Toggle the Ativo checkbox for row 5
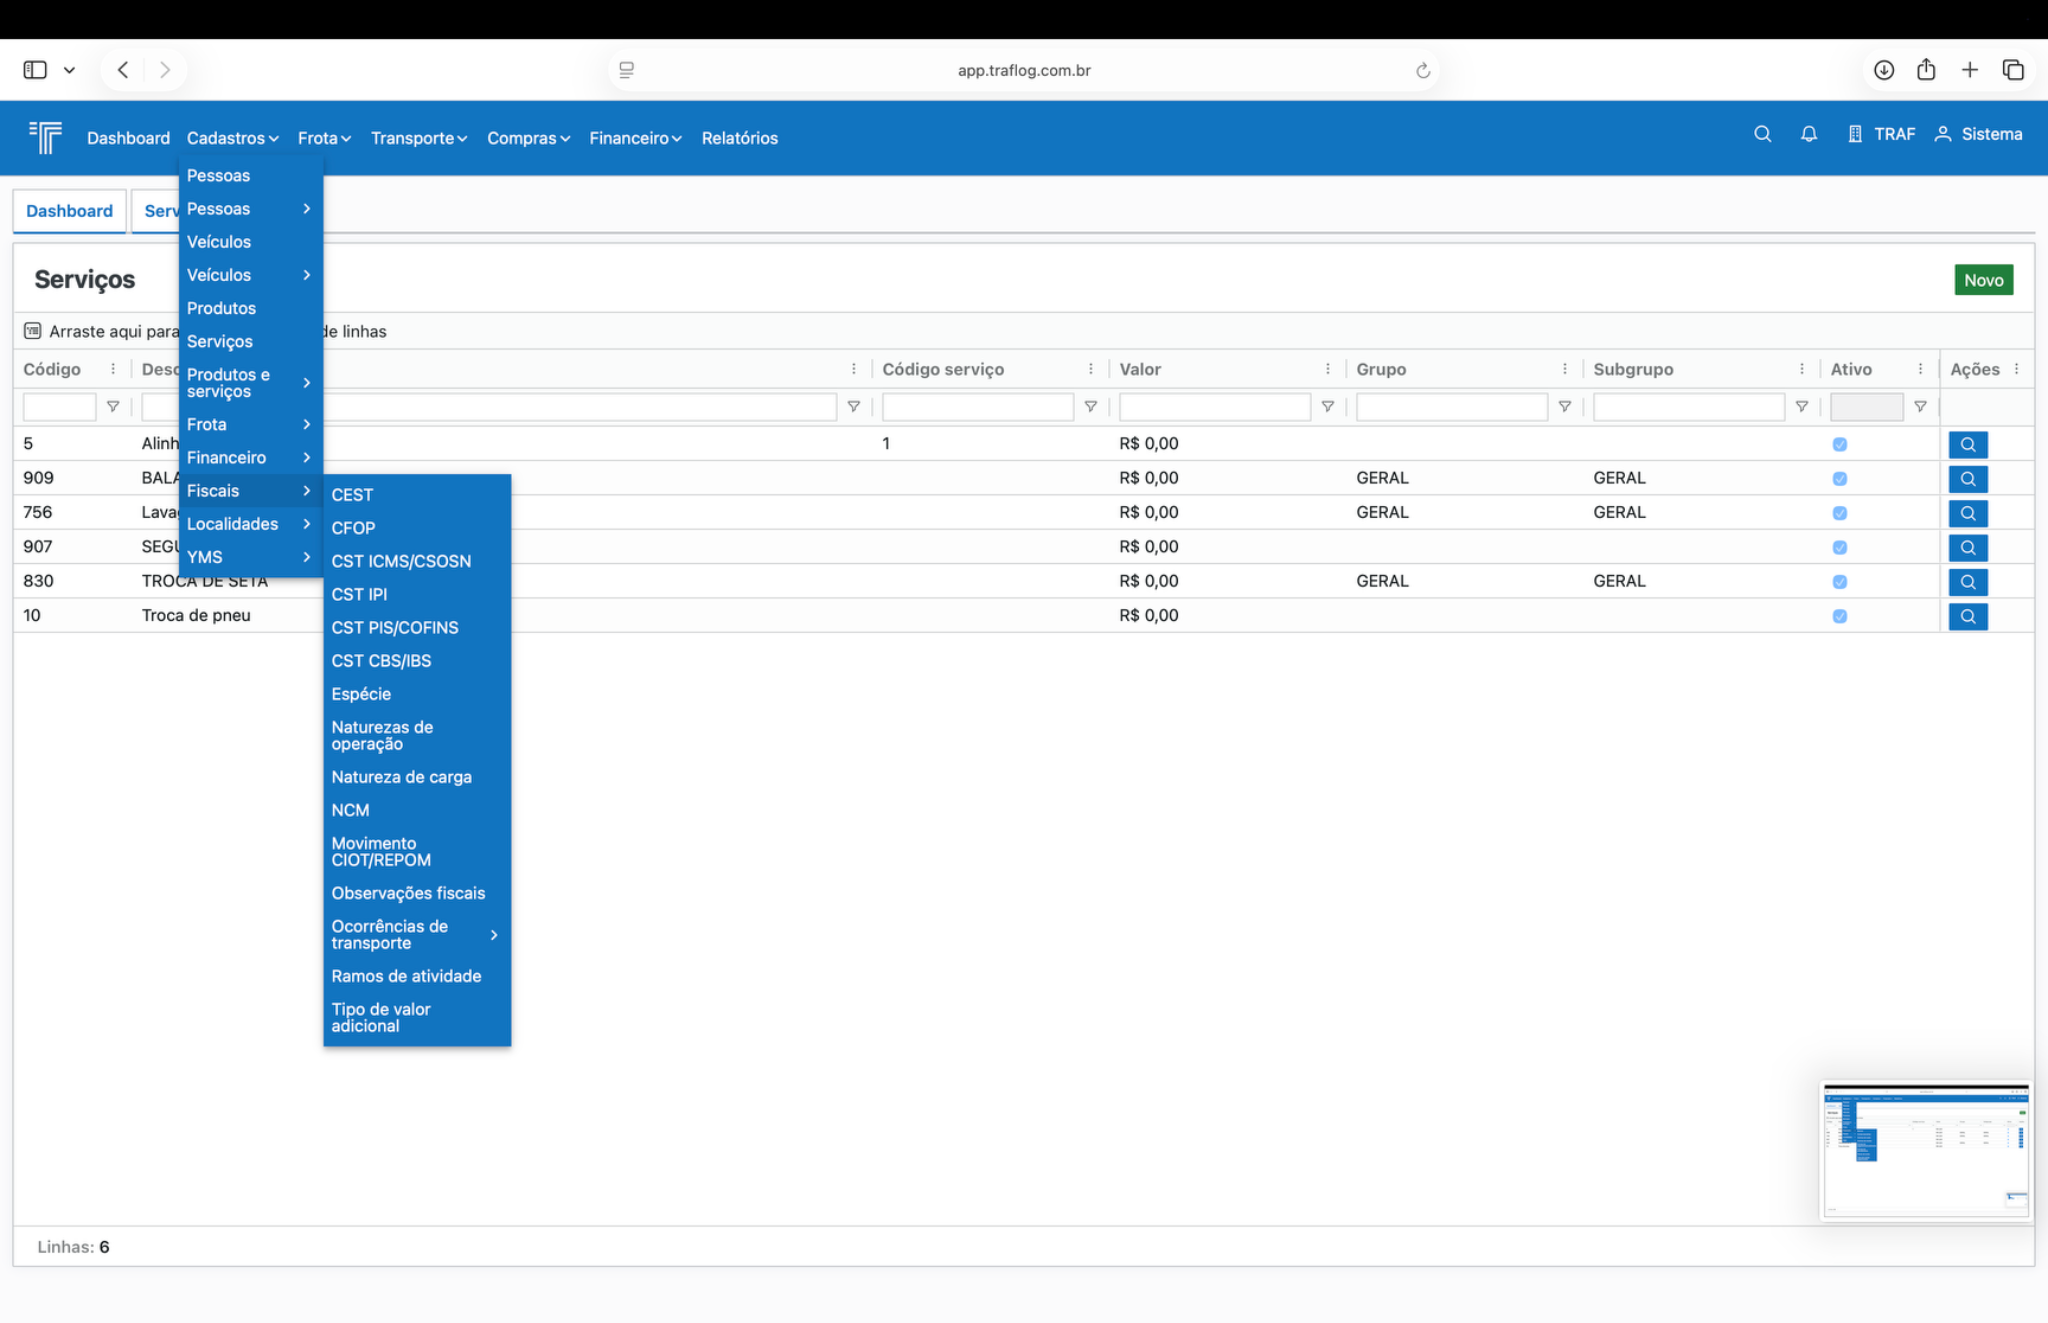The image size is (2048, 1323). point(1839,444)
